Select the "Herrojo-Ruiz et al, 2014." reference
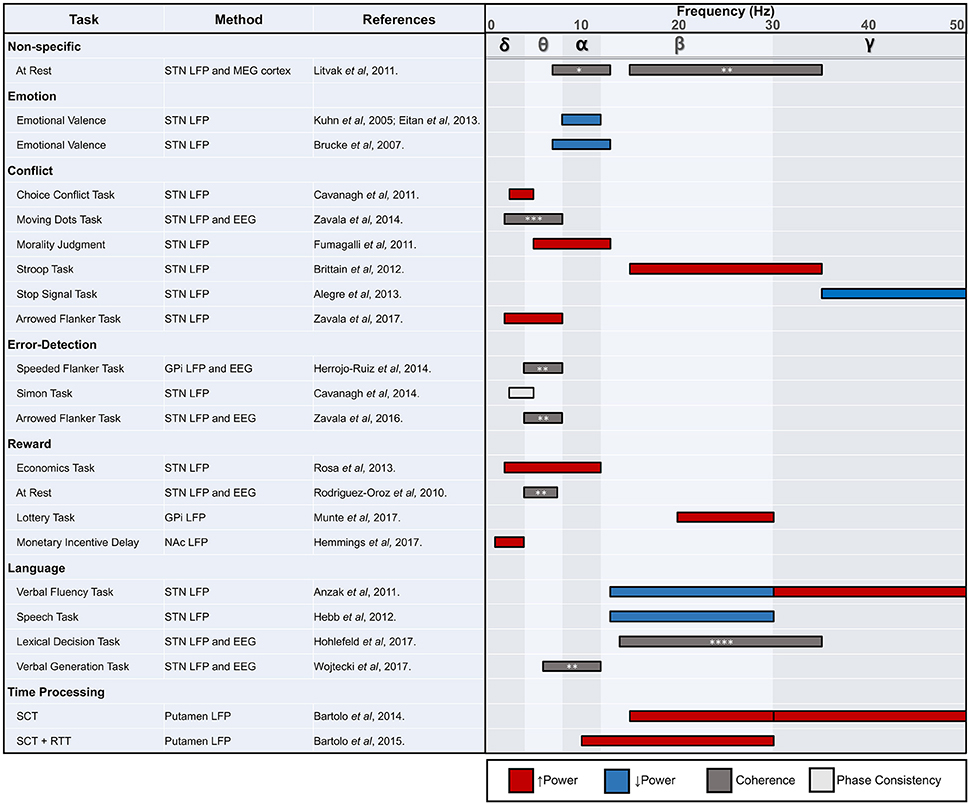970x805 pixels. (x=372, y=369)
